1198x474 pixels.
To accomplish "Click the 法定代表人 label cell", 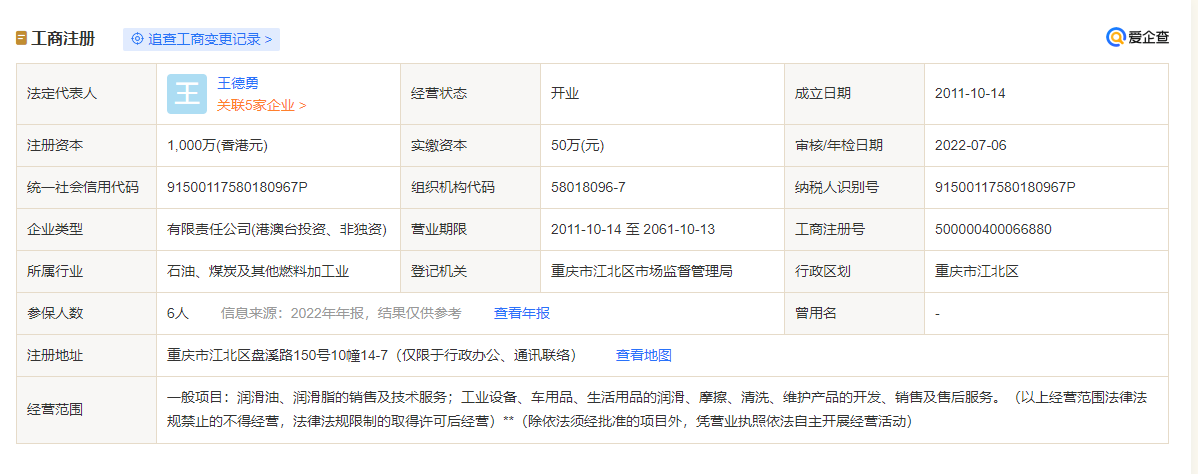I will (86, 94).
